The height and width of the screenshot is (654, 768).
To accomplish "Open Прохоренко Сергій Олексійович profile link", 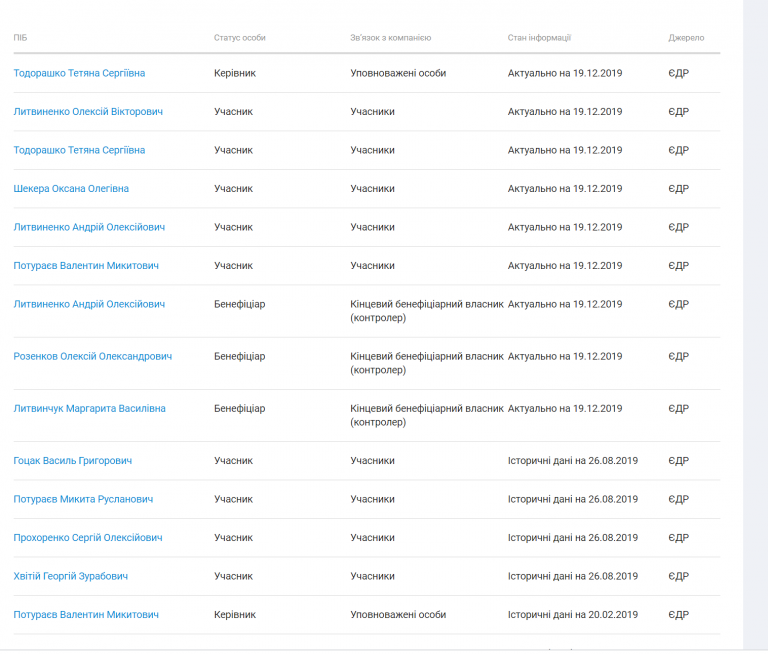I will pyautogui.click(x=88, y=538).
